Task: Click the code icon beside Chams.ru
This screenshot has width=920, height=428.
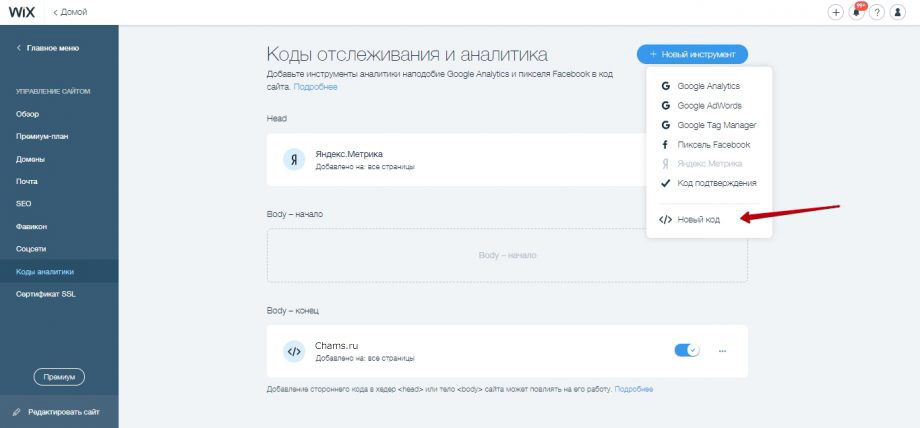Action: (x=293, y=351)
